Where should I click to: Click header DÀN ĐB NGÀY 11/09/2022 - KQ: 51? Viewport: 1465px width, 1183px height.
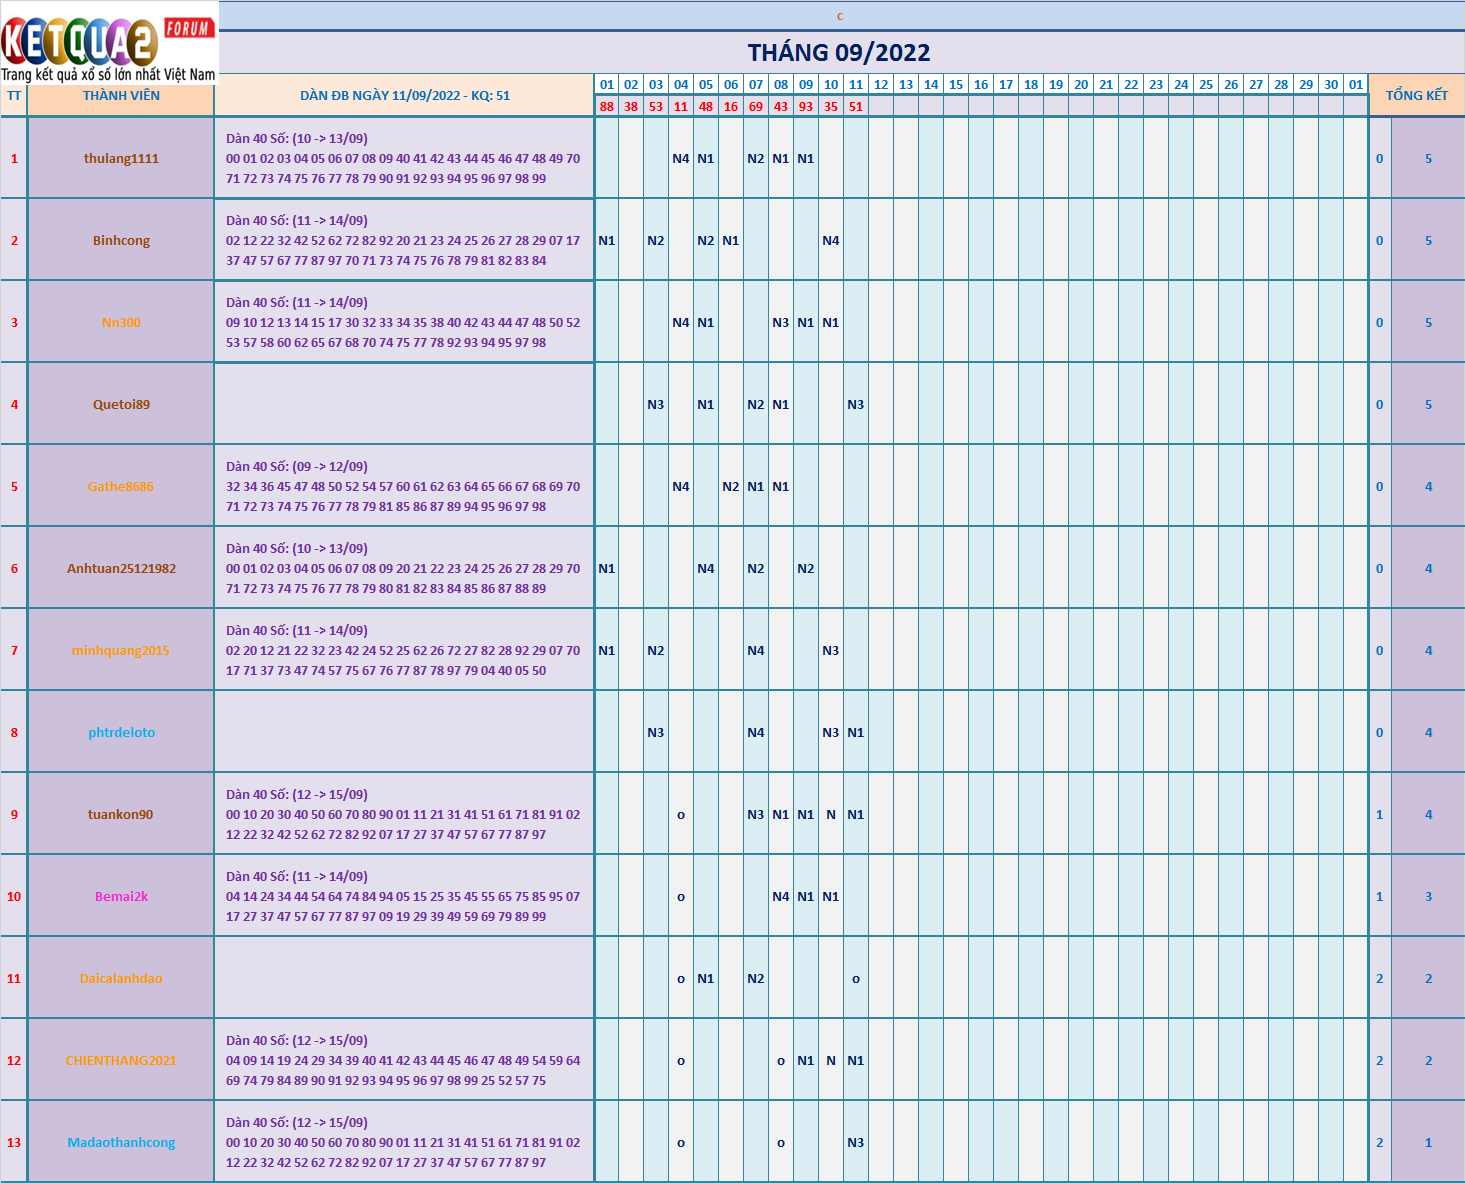coord(405,96)
